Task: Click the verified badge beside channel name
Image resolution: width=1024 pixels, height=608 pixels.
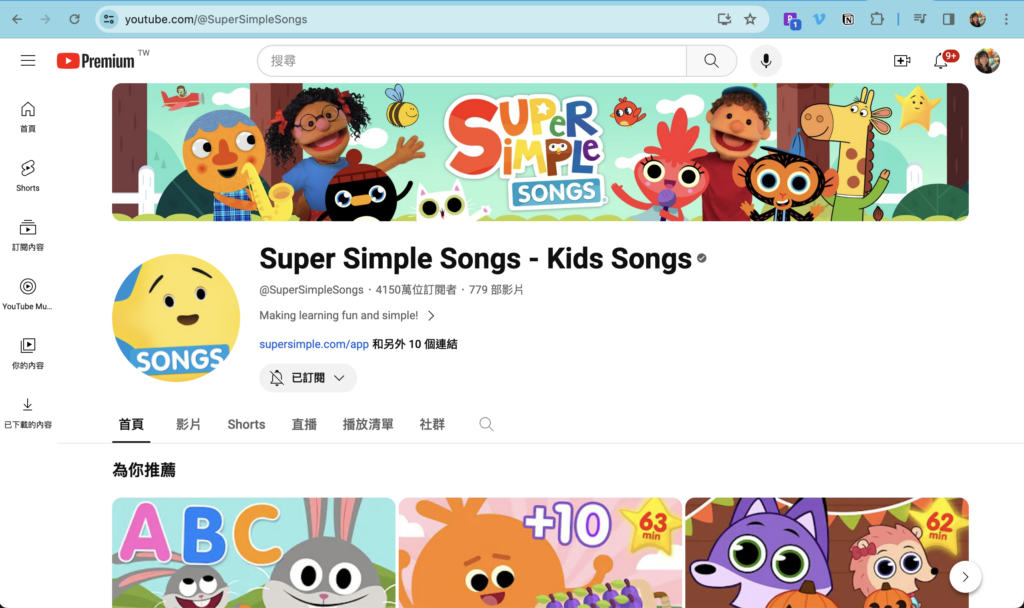Action: [701, 259]
